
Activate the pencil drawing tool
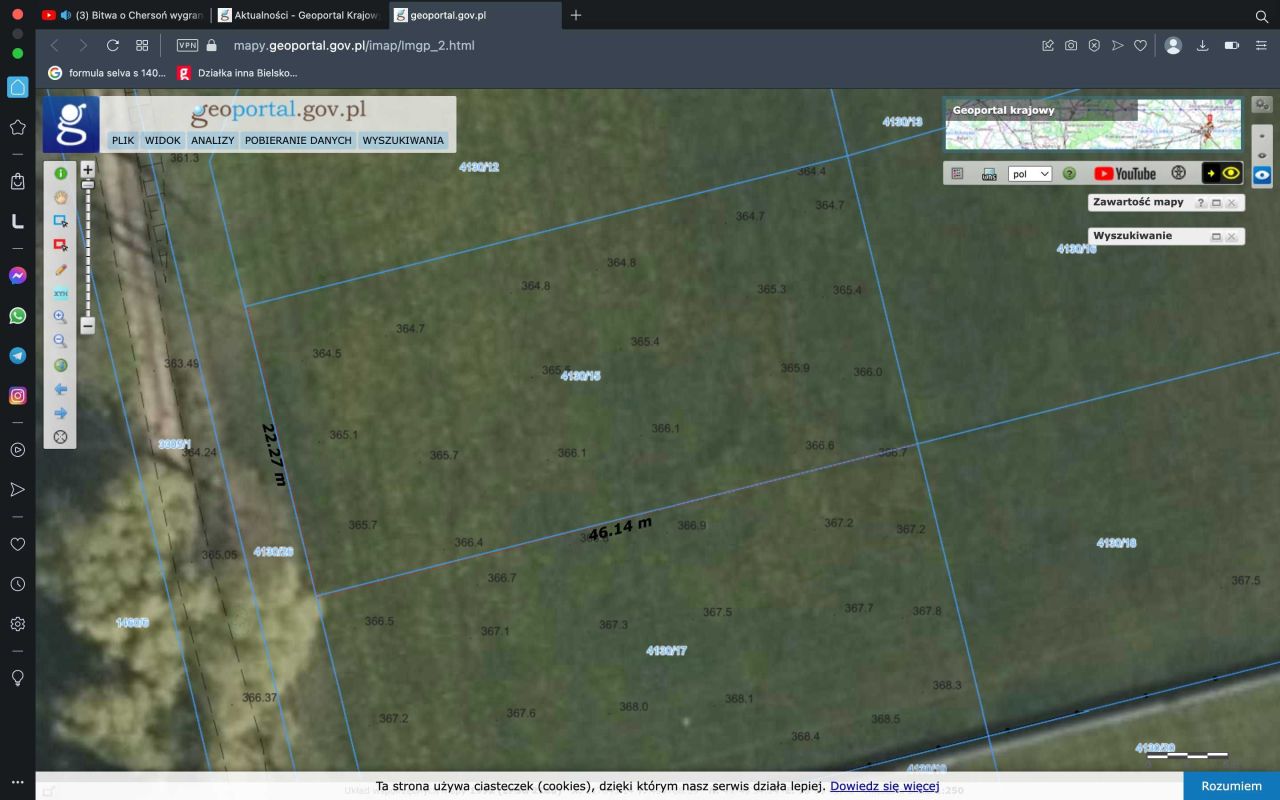tap(60, 269)
